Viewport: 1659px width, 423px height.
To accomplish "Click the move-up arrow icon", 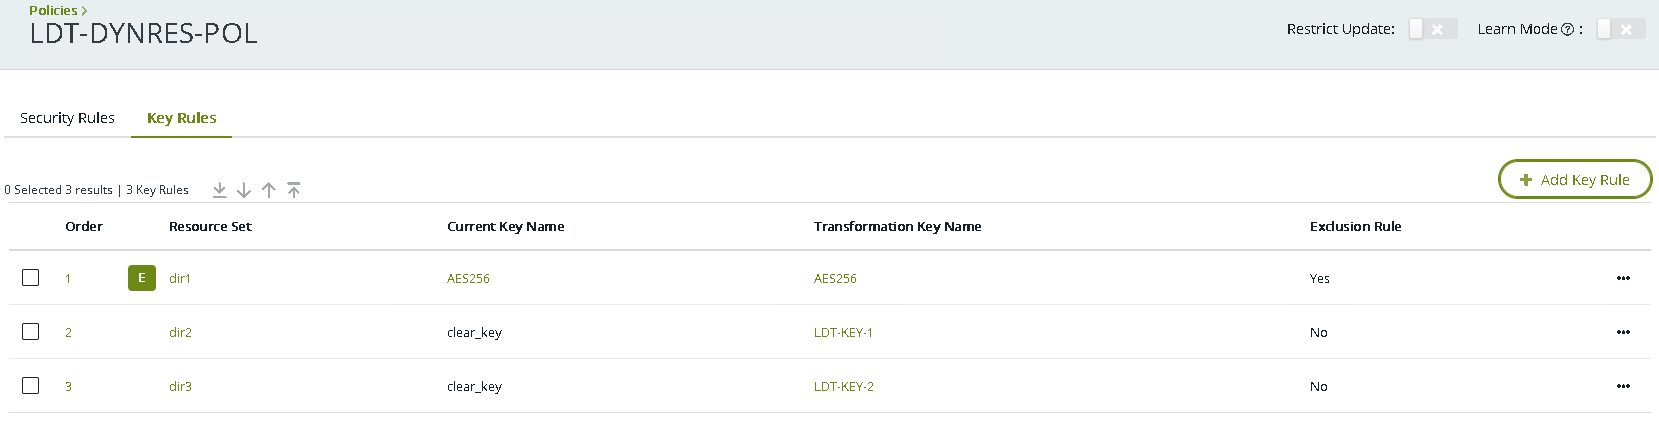I will click(x=269, y=190).
